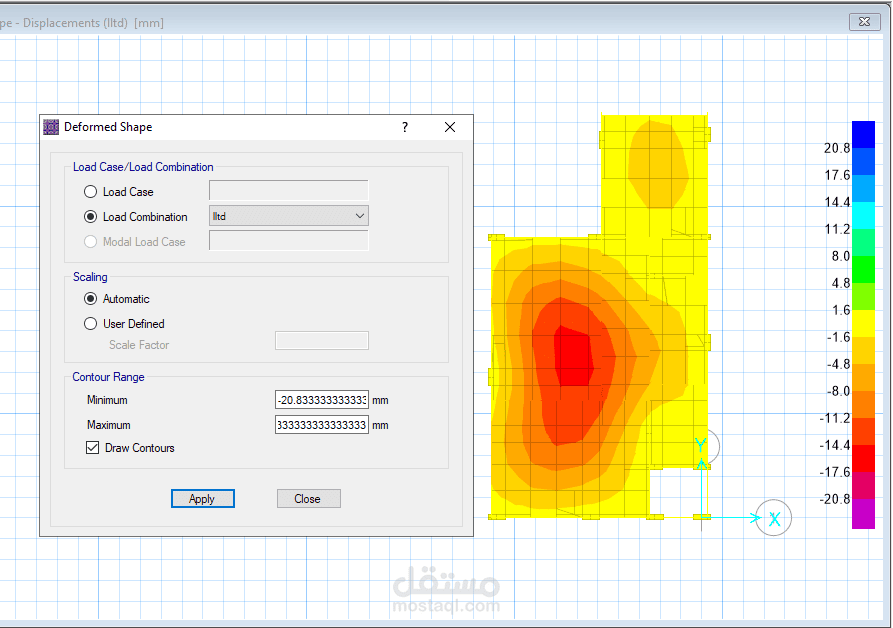This screenshot has height=628, width=893.
Task: Click the Deformed Shape dialog app icon
Action: 51,127
